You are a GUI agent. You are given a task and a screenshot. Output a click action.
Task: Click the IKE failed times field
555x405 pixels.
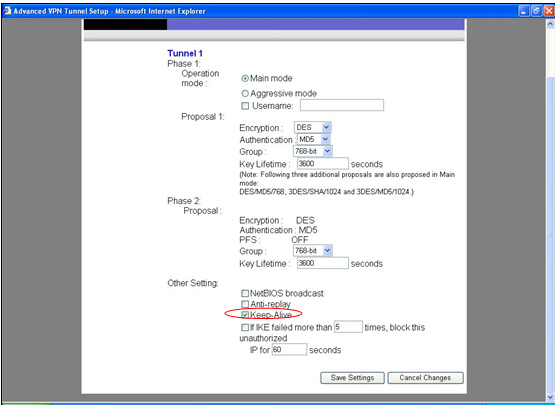[x=348, y=326]
